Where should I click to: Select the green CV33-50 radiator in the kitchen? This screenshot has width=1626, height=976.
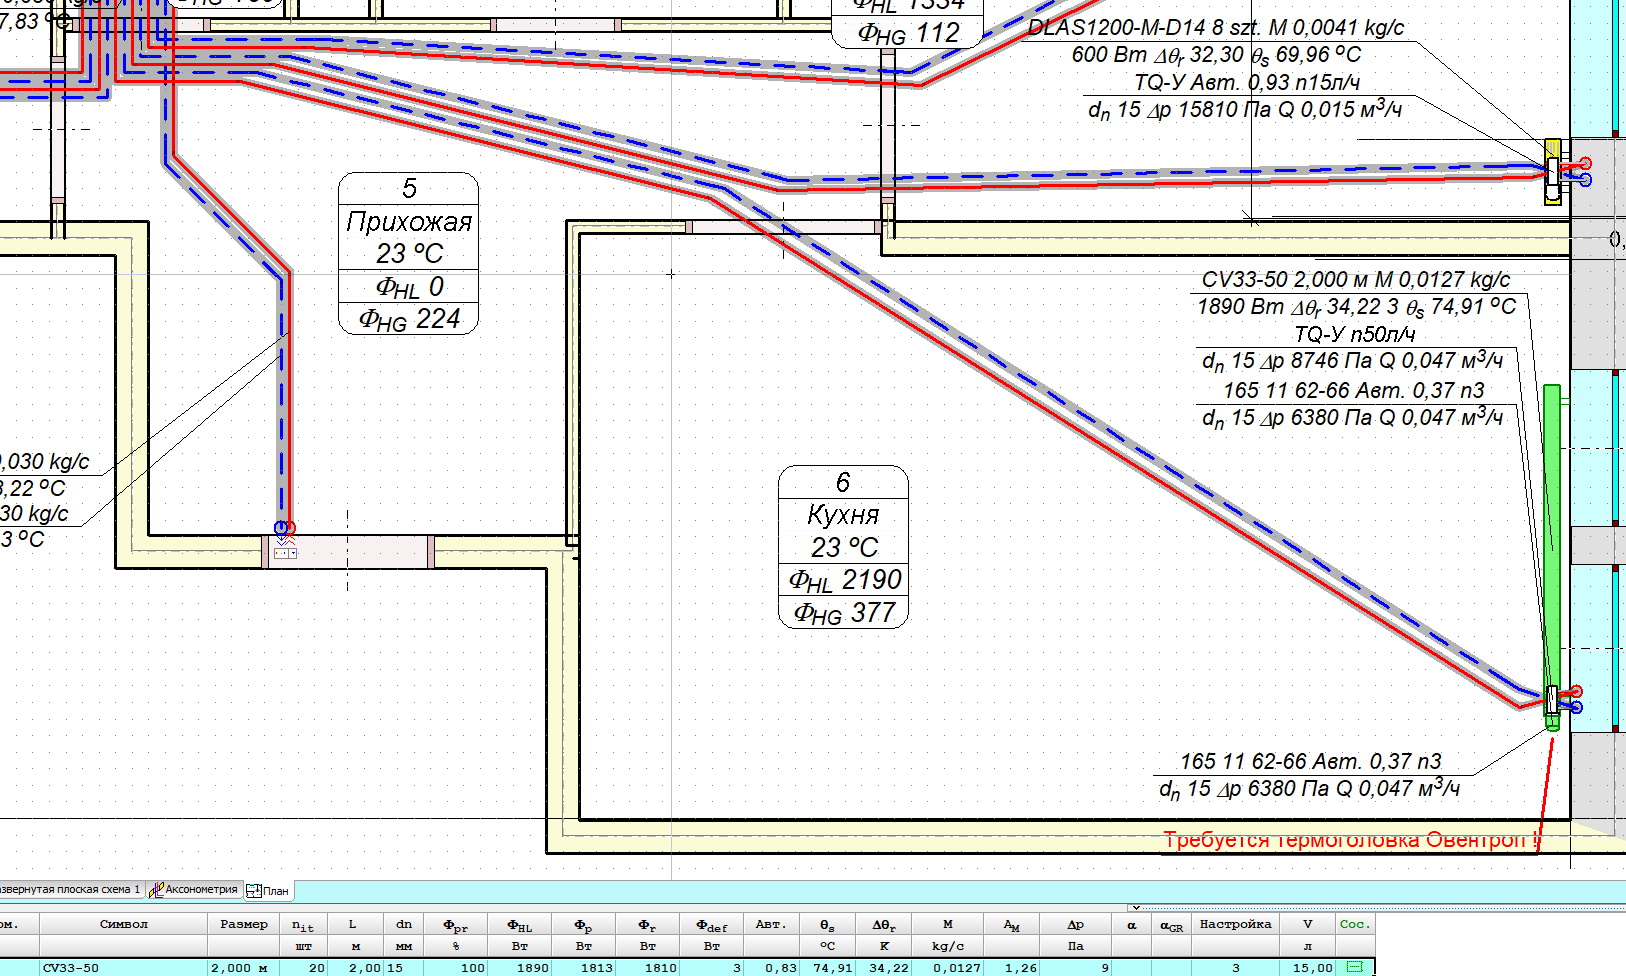pyautogui.click(x=1552, y=557)
